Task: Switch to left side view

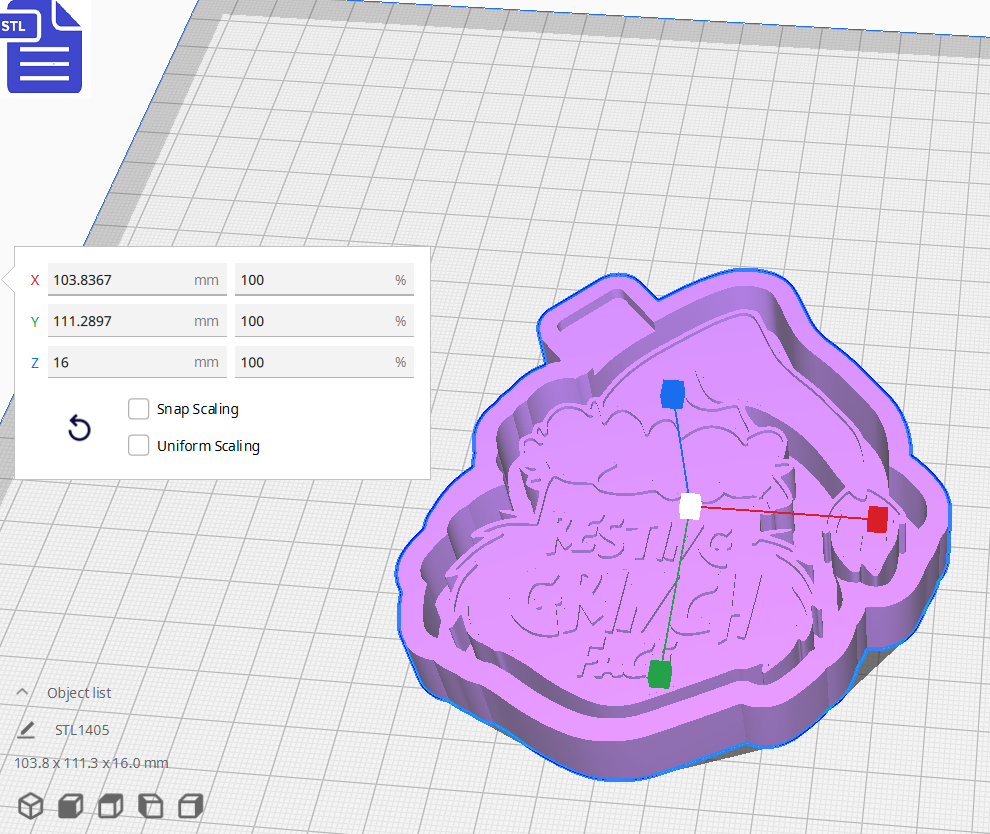Action: click(x=149, y=805)
